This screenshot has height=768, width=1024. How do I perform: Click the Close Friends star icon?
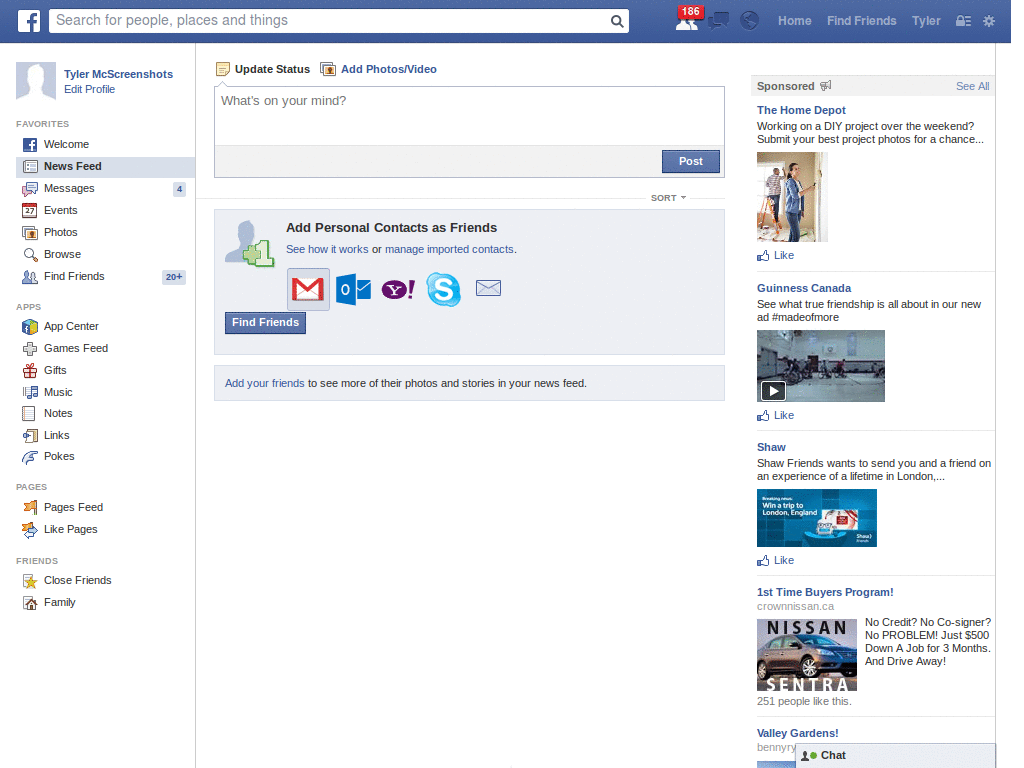click(x=30, y=581)
